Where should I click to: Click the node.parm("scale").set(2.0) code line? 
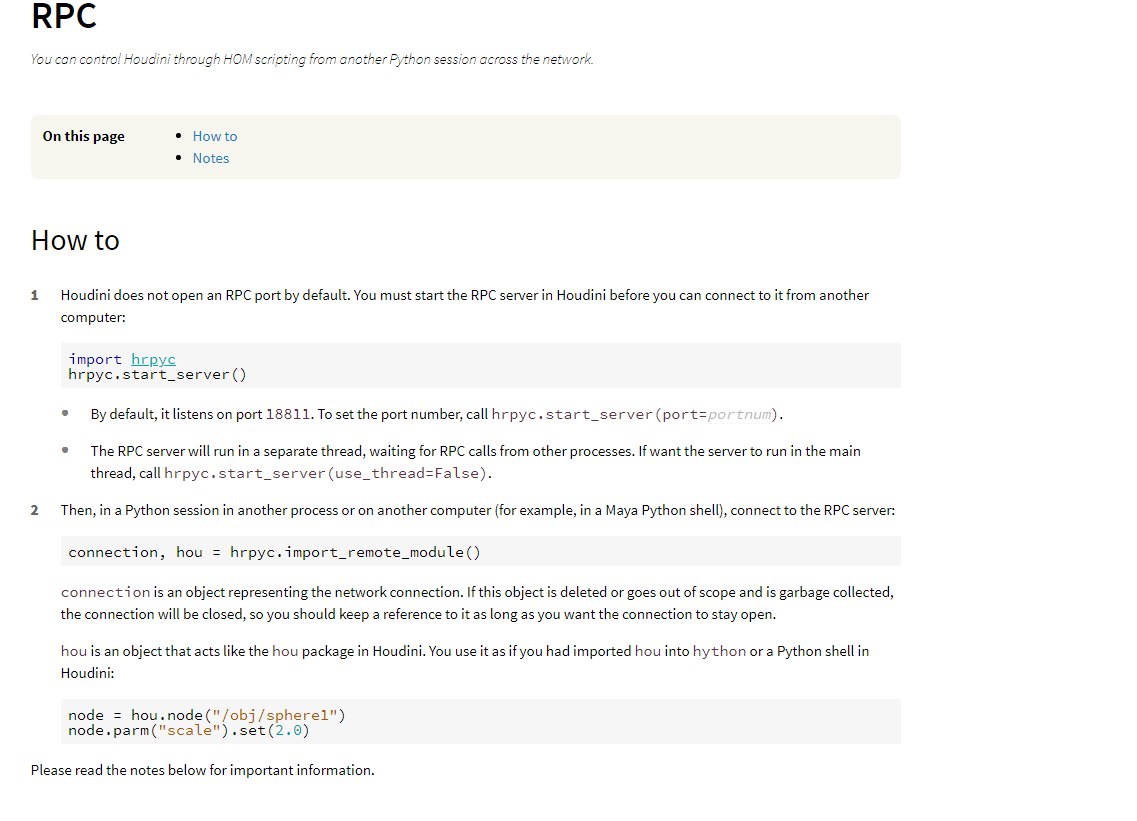coord(189,731)
